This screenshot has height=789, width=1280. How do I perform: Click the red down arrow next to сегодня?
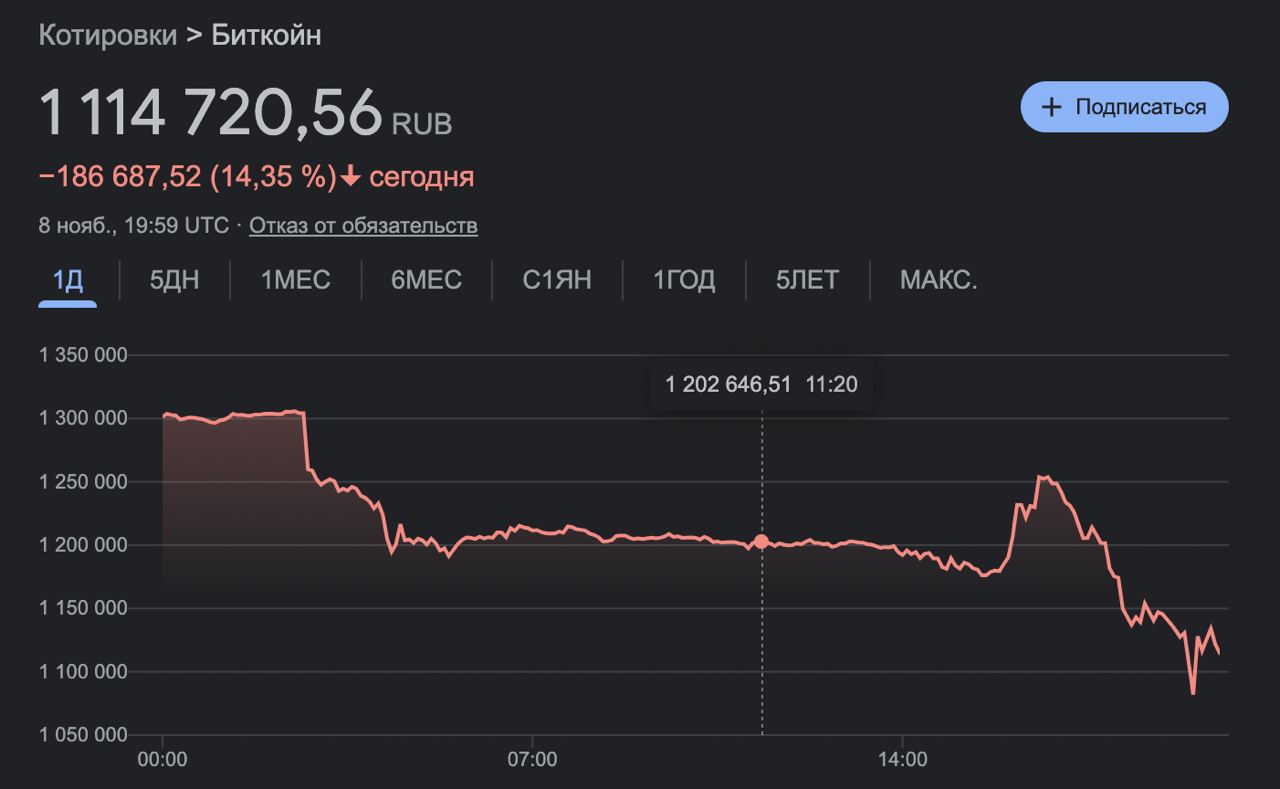point(350,178)
